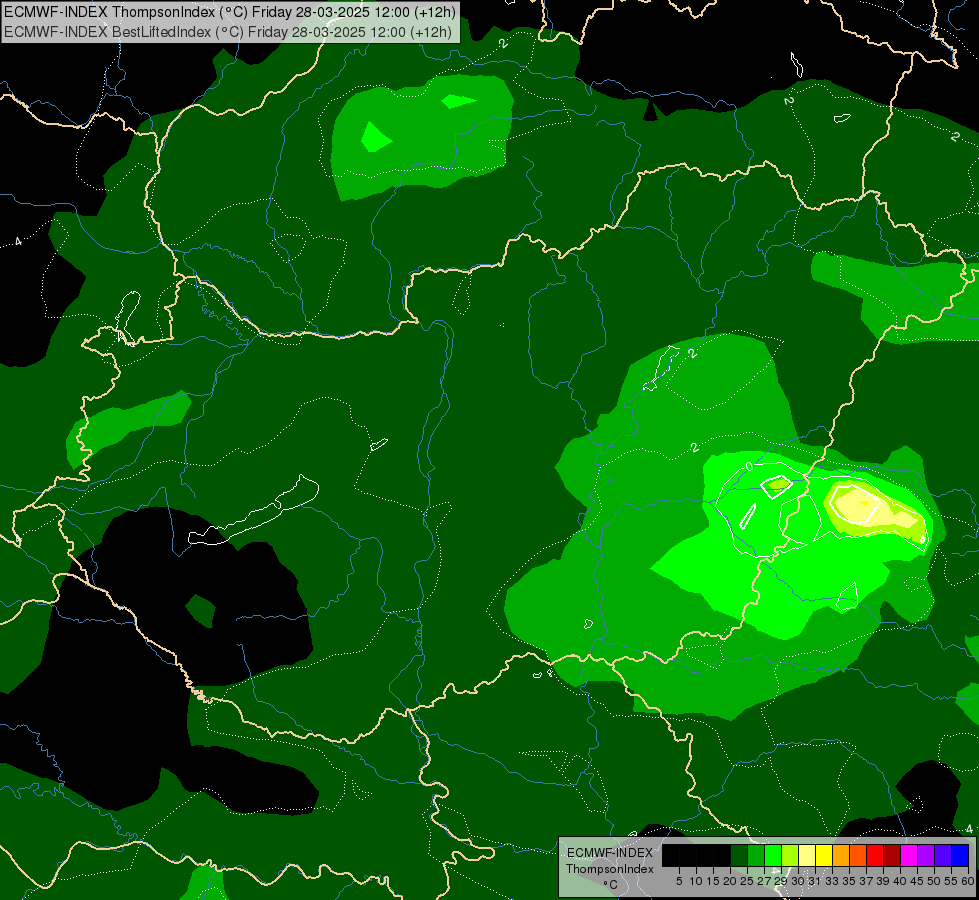Click legend tick label 5
Screen dimensions: 979x900
(679, 881)
